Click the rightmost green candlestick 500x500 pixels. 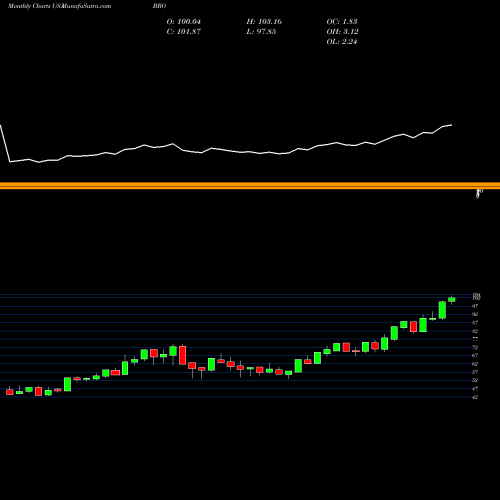coord(452,300)
